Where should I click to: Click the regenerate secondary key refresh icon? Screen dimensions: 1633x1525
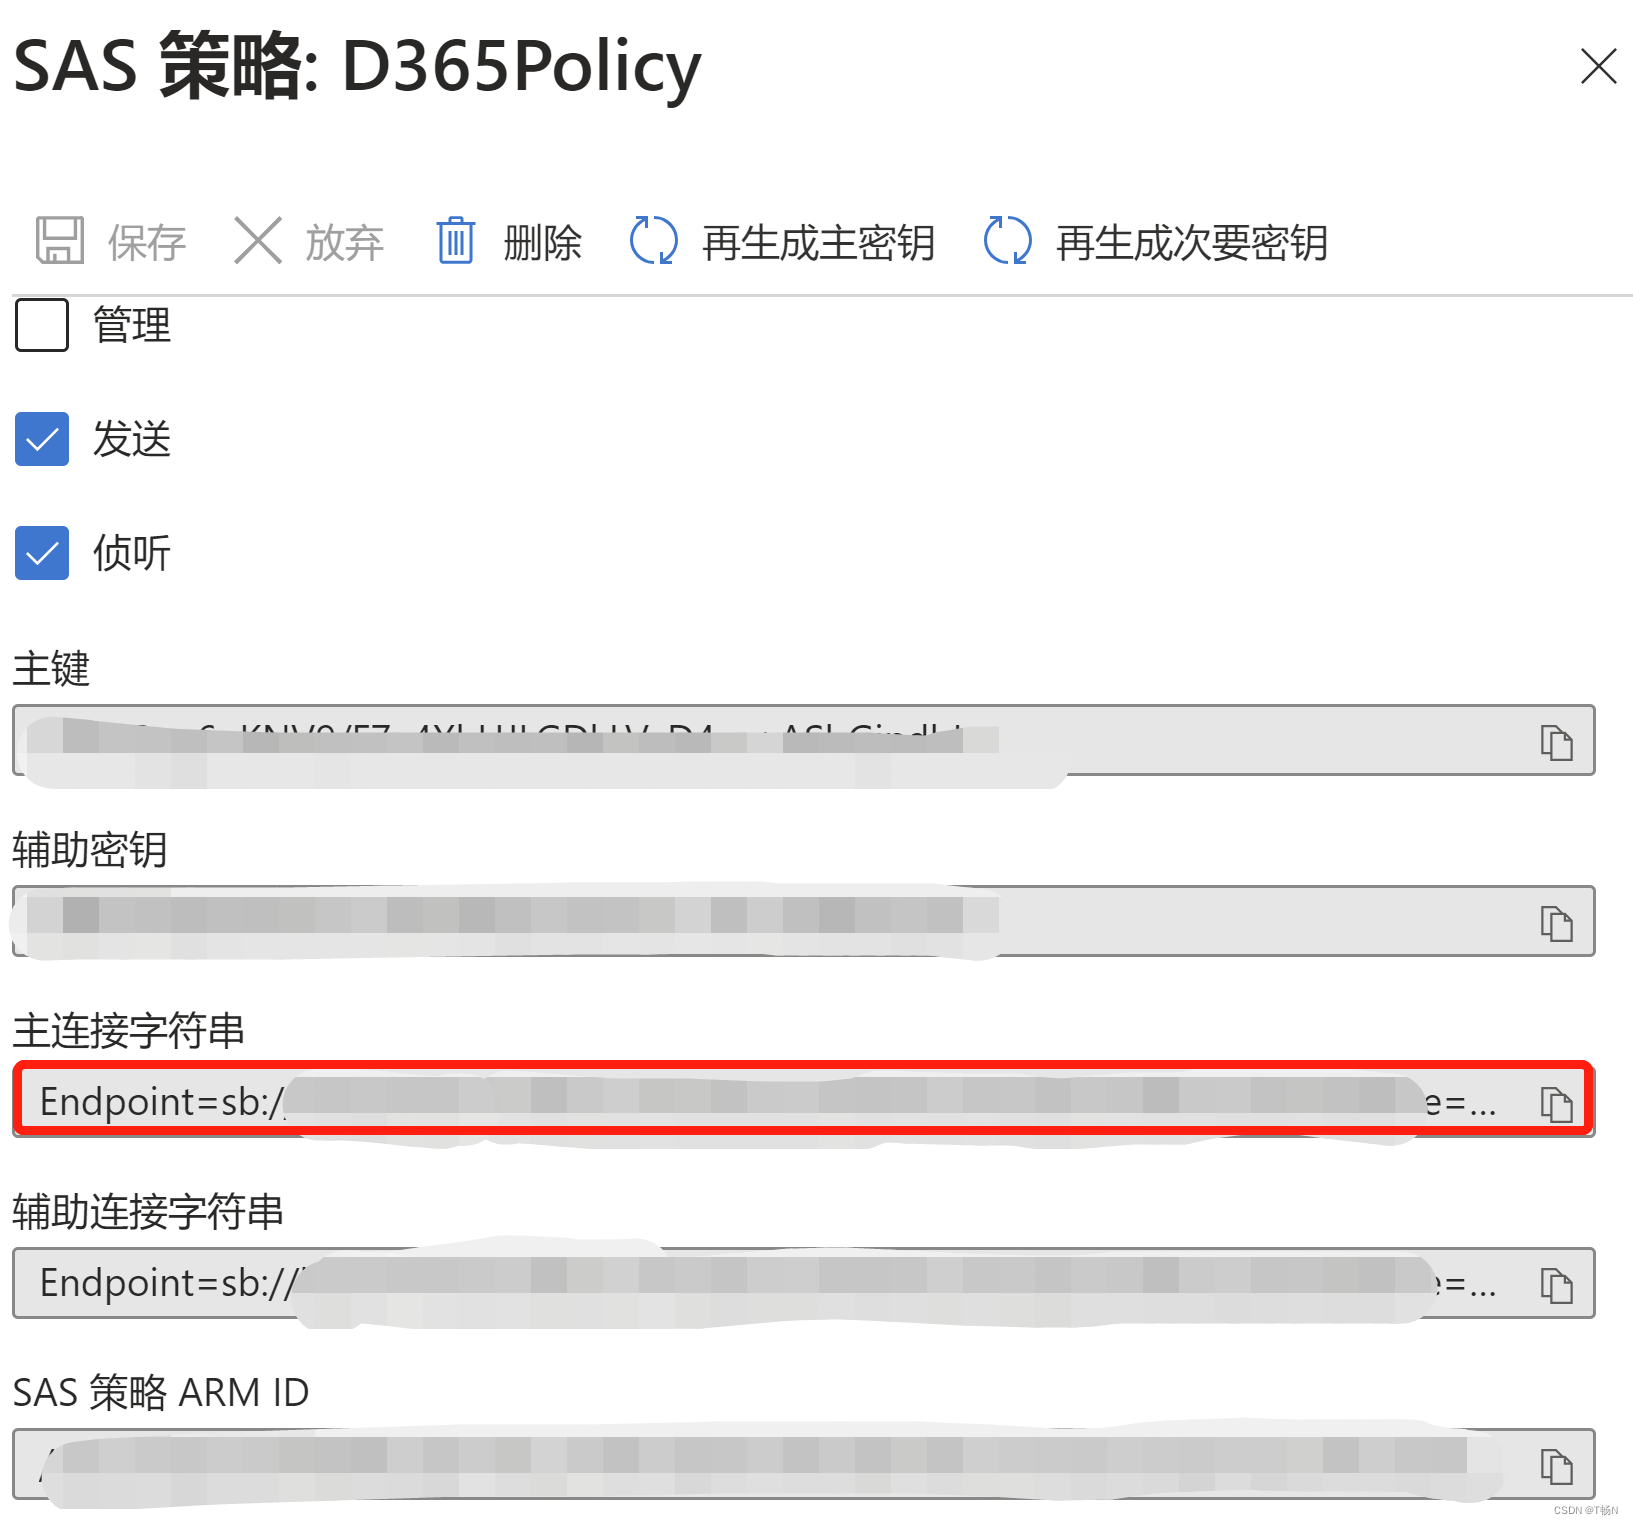coord(1008,241)
